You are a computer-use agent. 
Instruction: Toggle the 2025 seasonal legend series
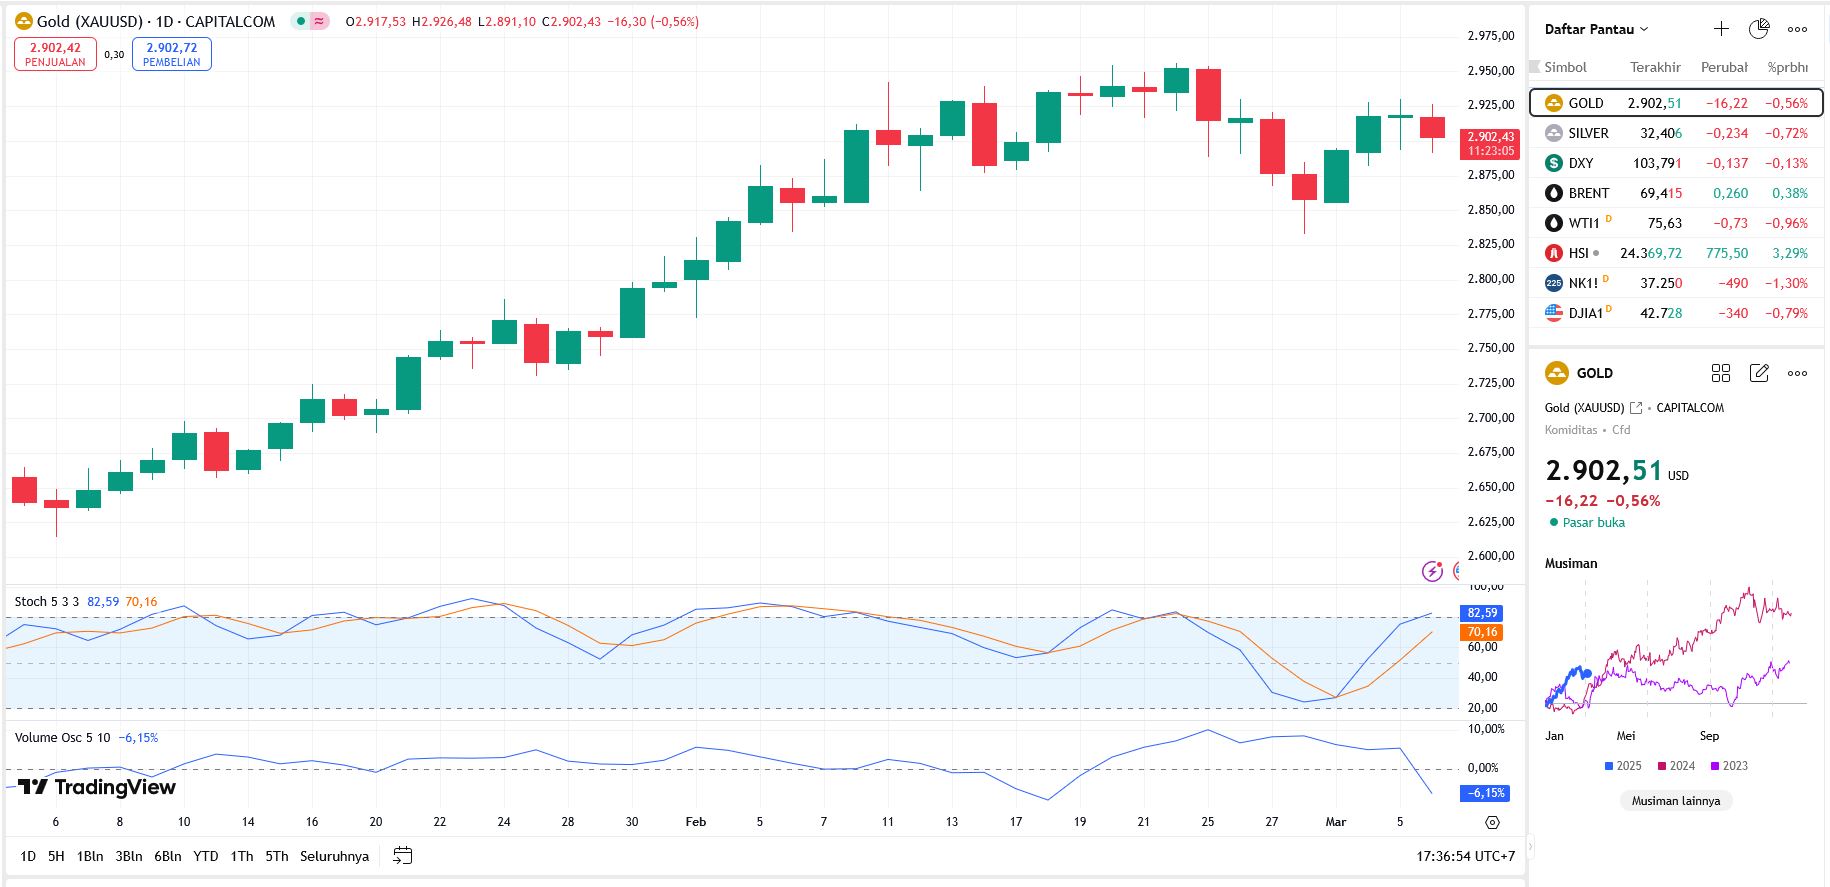(1622, 766)
